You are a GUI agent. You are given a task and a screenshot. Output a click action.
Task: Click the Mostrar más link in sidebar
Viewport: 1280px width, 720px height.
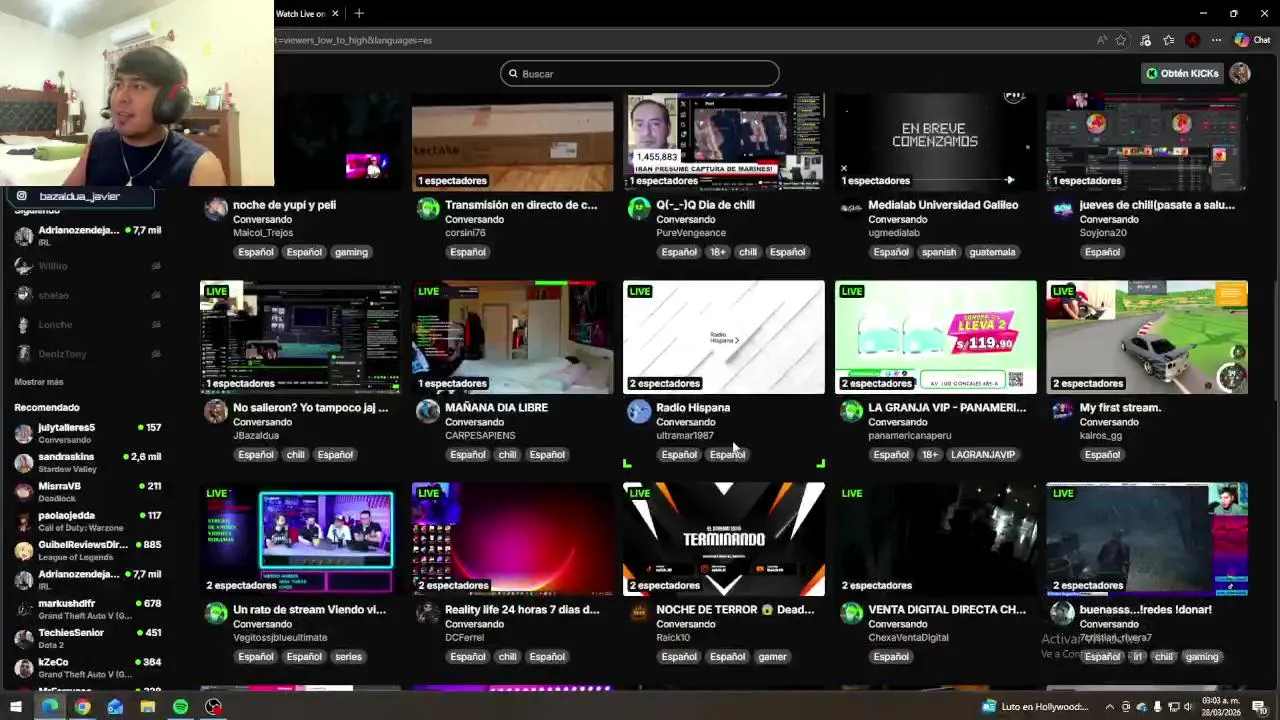click(x=39, y=382)
